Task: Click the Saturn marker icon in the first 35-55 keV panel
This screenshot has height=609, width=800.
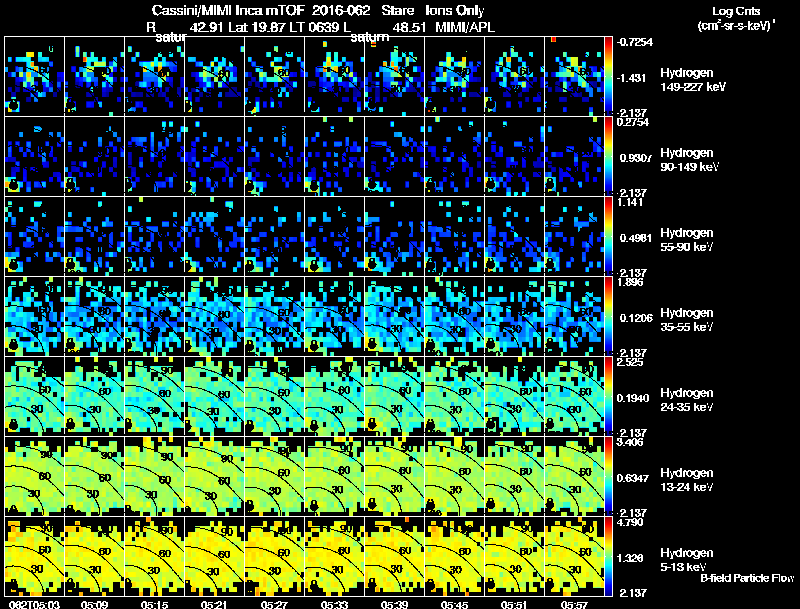Action: (14, 344)
